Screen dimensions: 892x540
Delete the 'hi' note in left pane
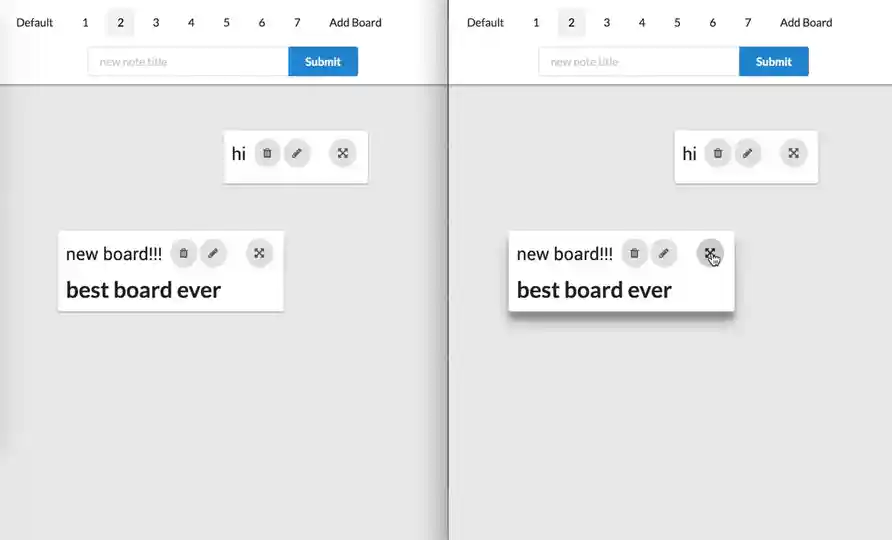(267, 153)
